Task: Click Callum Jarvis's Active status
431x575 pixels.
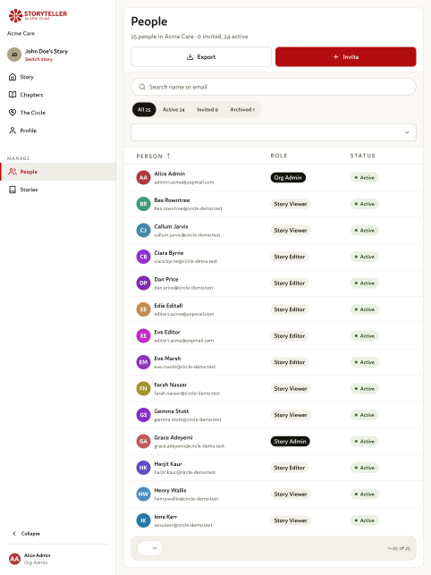Action: click(x=364, y=230)
